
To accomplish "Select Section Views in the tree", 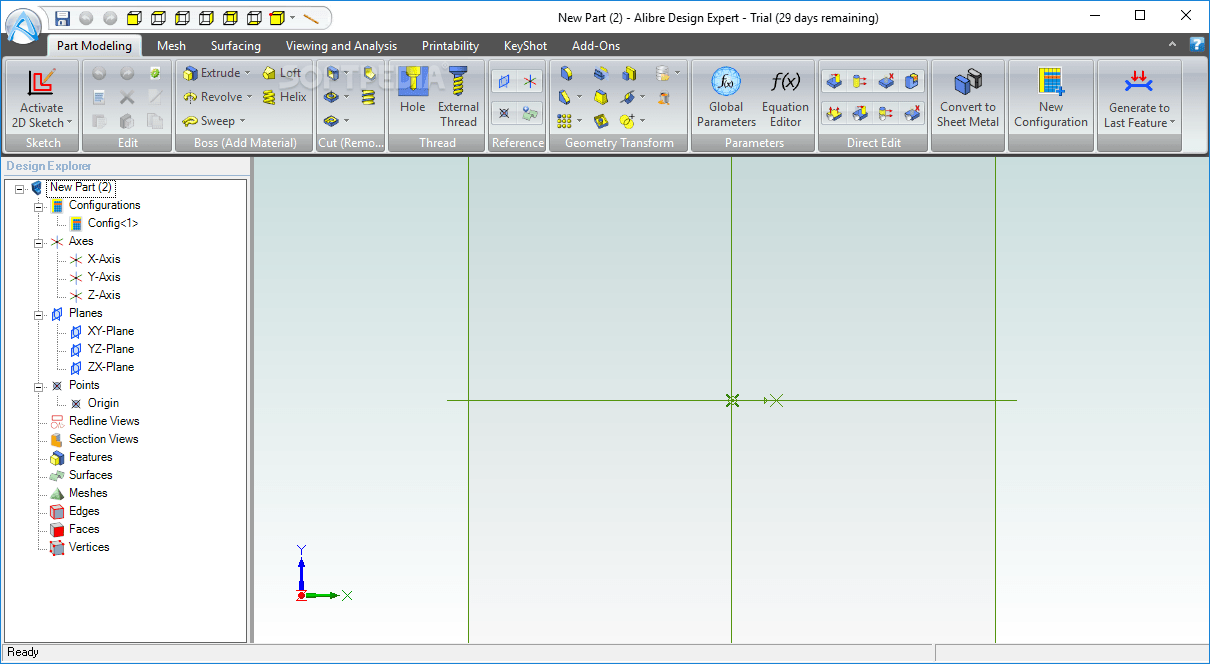I will (103, 439).
